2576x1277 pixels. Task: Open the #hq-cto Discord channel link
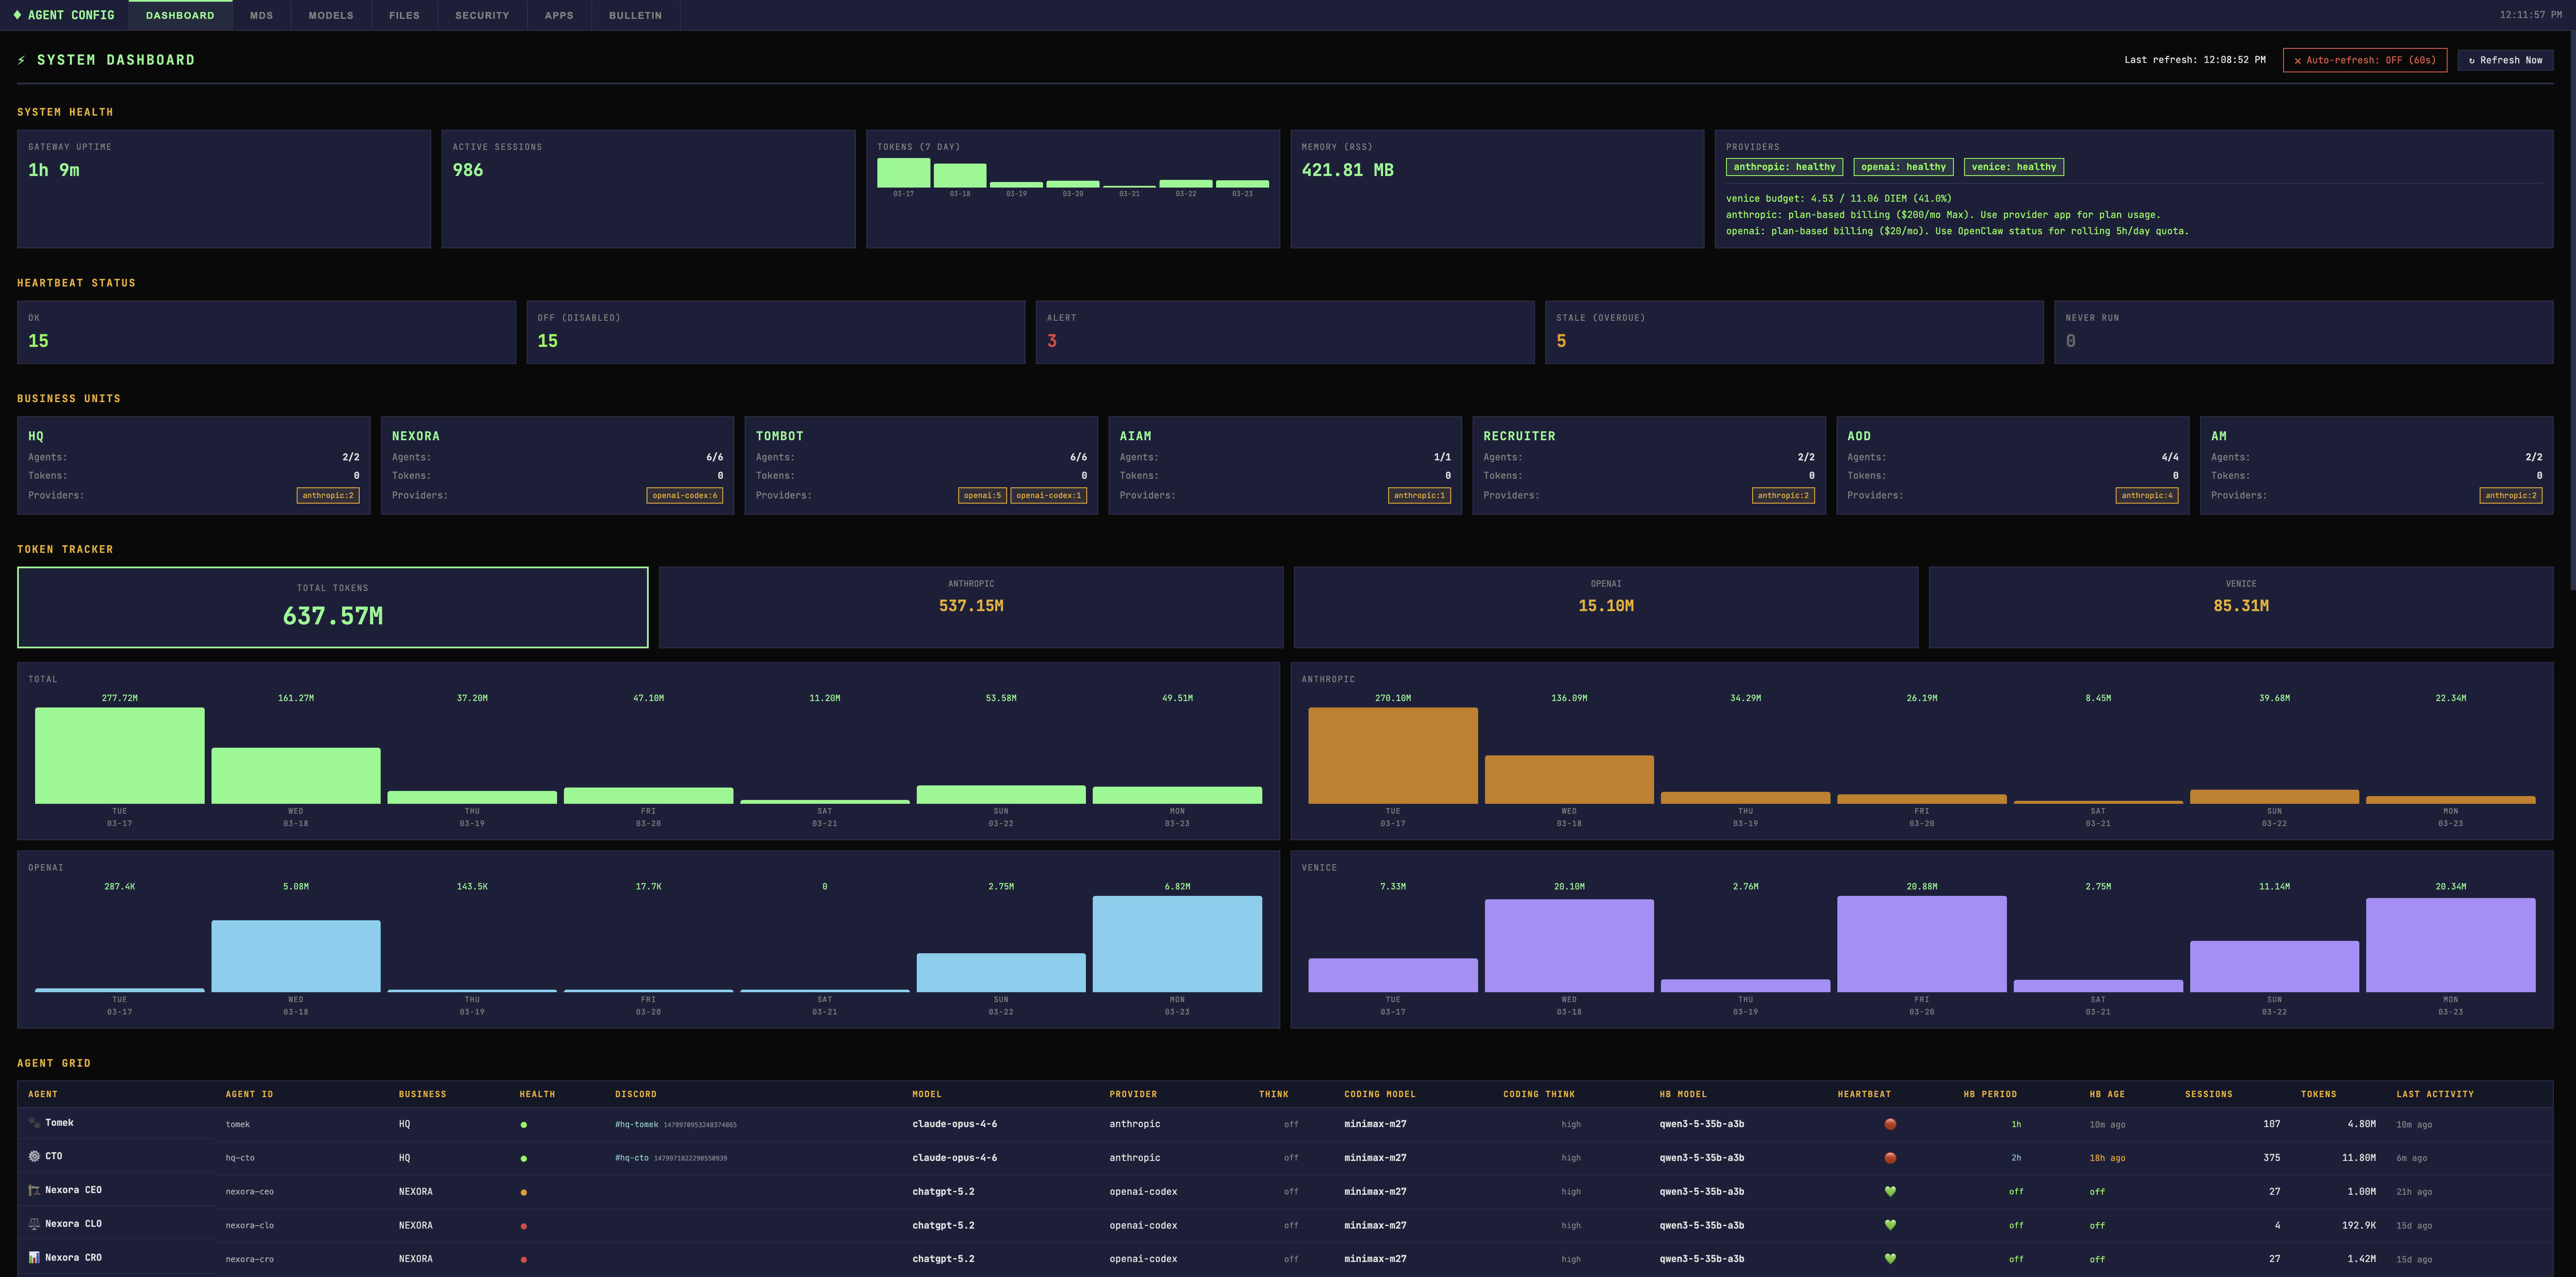pos(632,1158)
